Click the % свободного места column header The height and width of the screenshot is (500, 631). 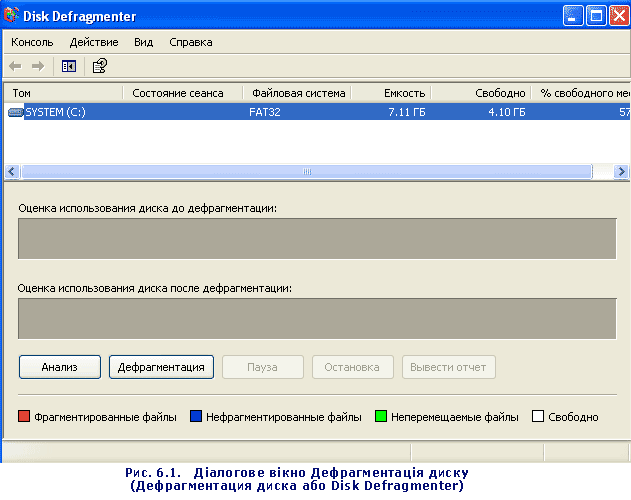pos(581,93)
